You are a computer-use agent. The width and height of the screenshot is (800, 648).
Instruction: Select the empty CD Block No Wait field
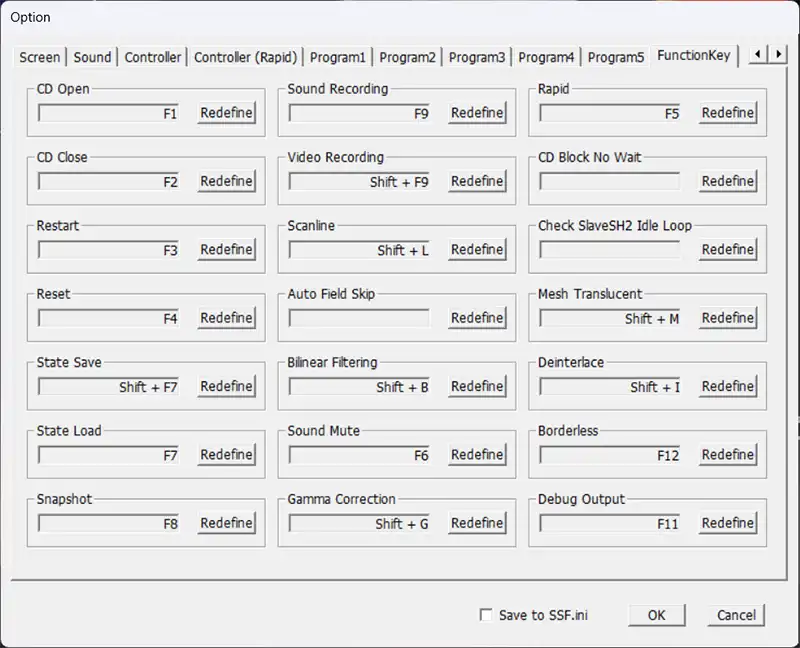pyautogui.click(x=609, y=181)
